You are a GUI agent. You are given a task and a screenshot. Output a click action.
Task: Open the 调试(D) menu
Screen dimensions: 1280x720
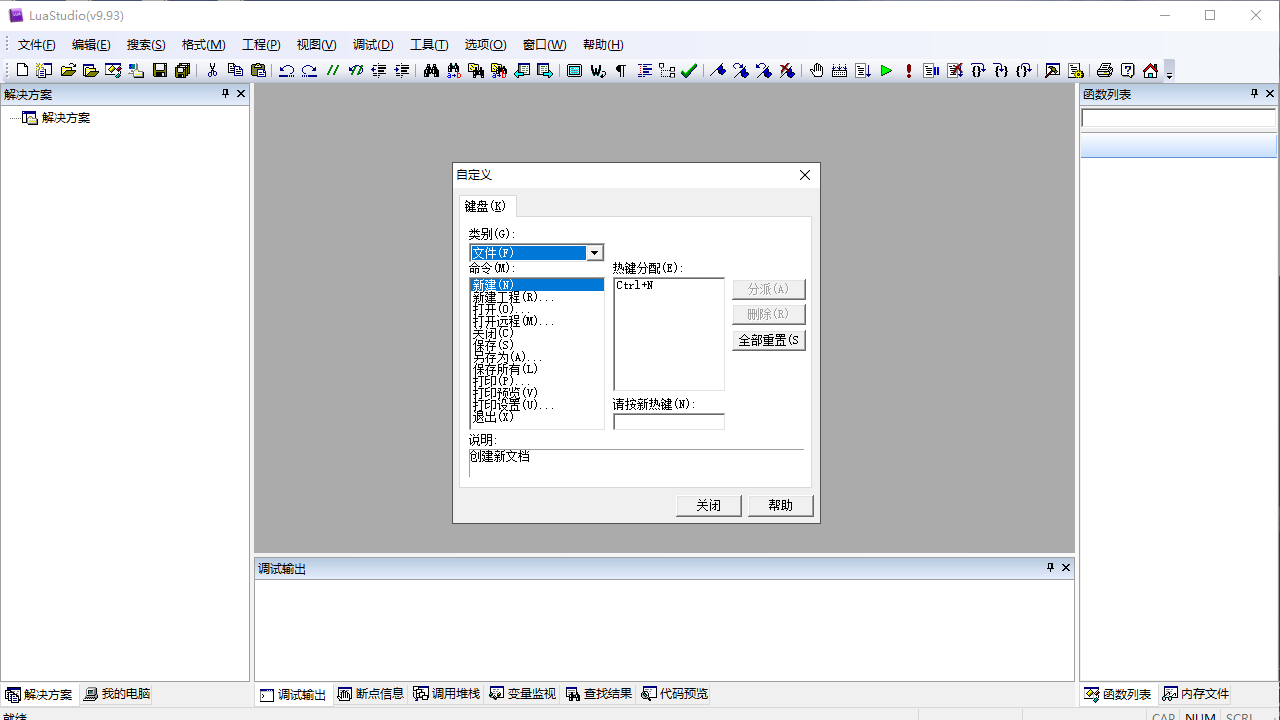point(372,44)
